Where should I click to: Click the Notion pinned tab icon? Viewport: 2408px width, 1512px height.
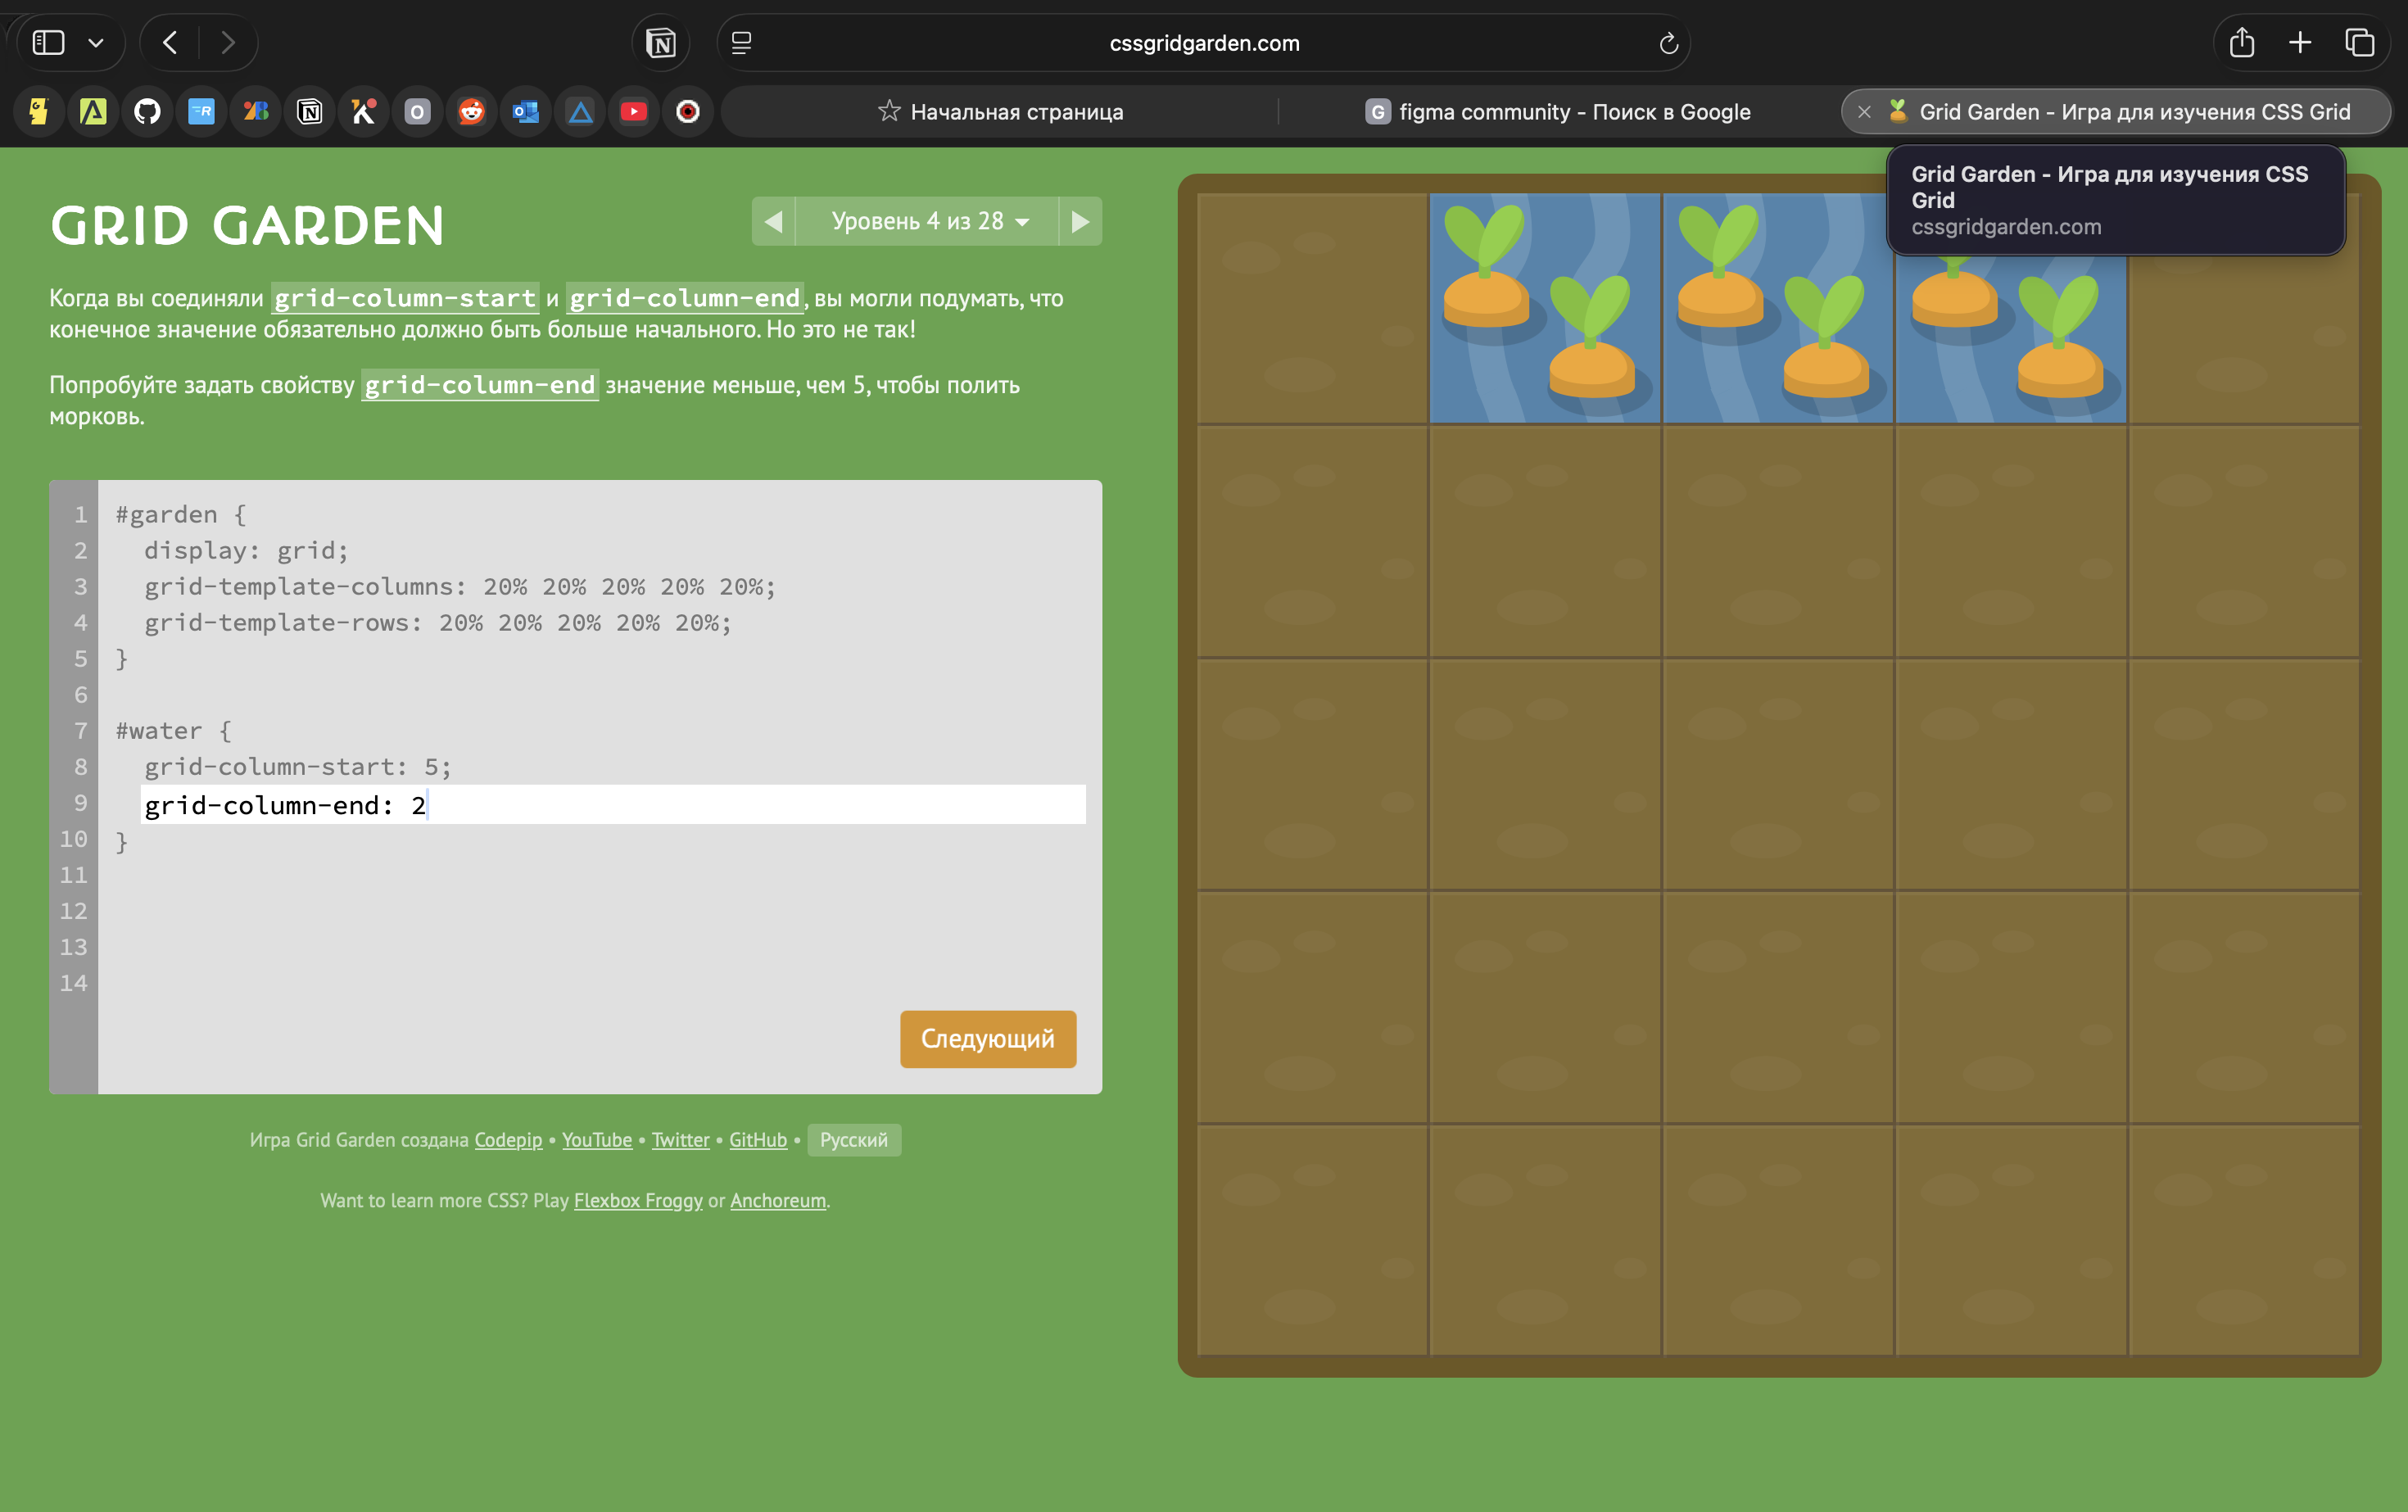(309, 111)
